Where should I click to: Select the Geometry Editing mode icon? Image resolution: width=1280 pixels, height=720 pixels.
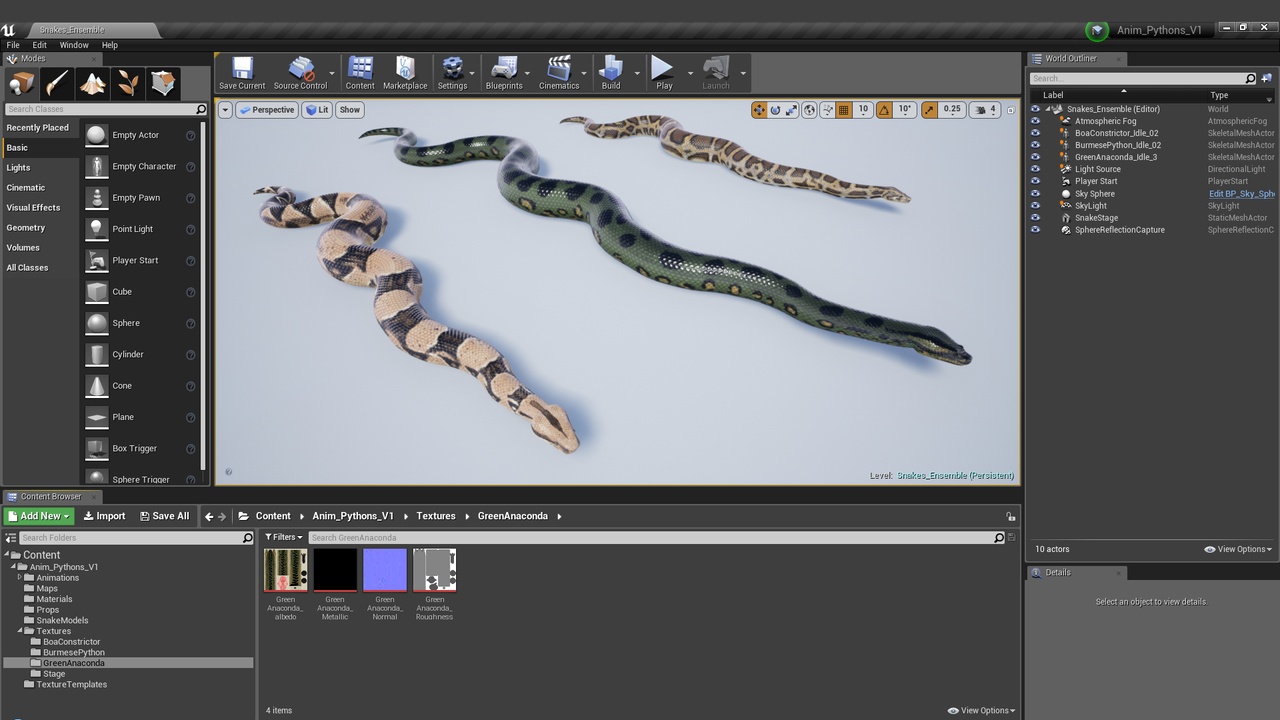[163, 83]
